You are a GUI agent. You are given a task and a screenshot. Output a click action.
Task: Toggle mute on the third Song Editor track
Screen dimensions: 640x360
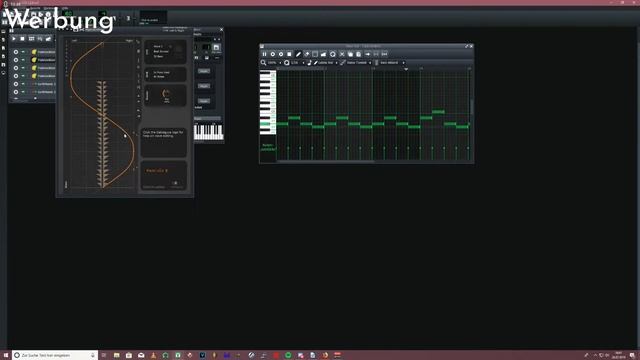point(23,68)
